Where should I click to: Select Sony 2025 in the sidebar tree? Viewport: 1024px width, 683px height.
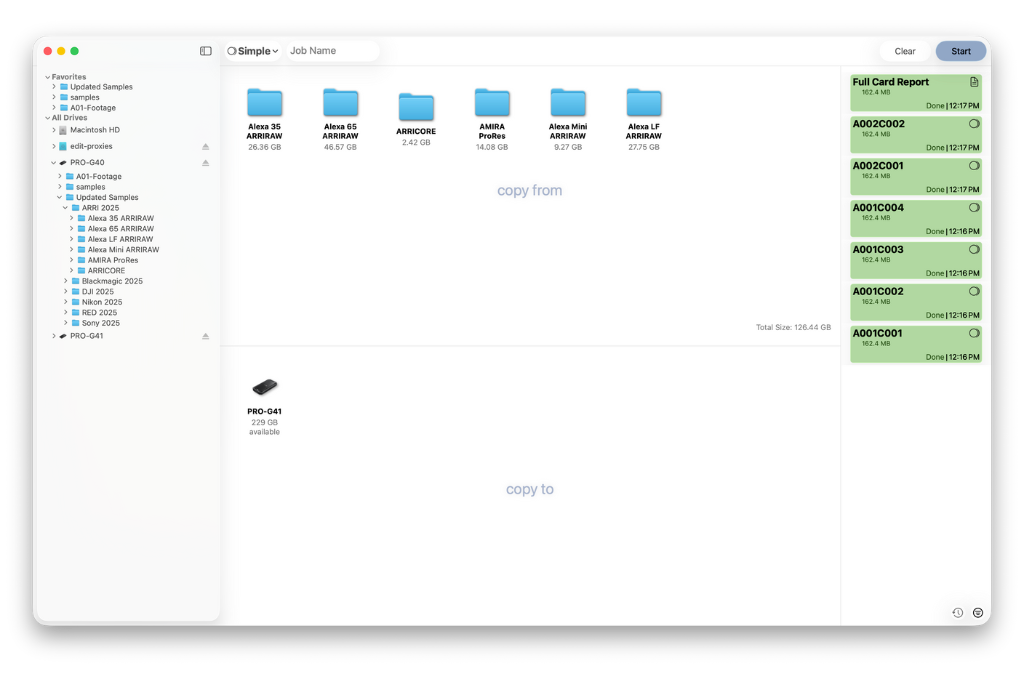[x=100, y=323]
